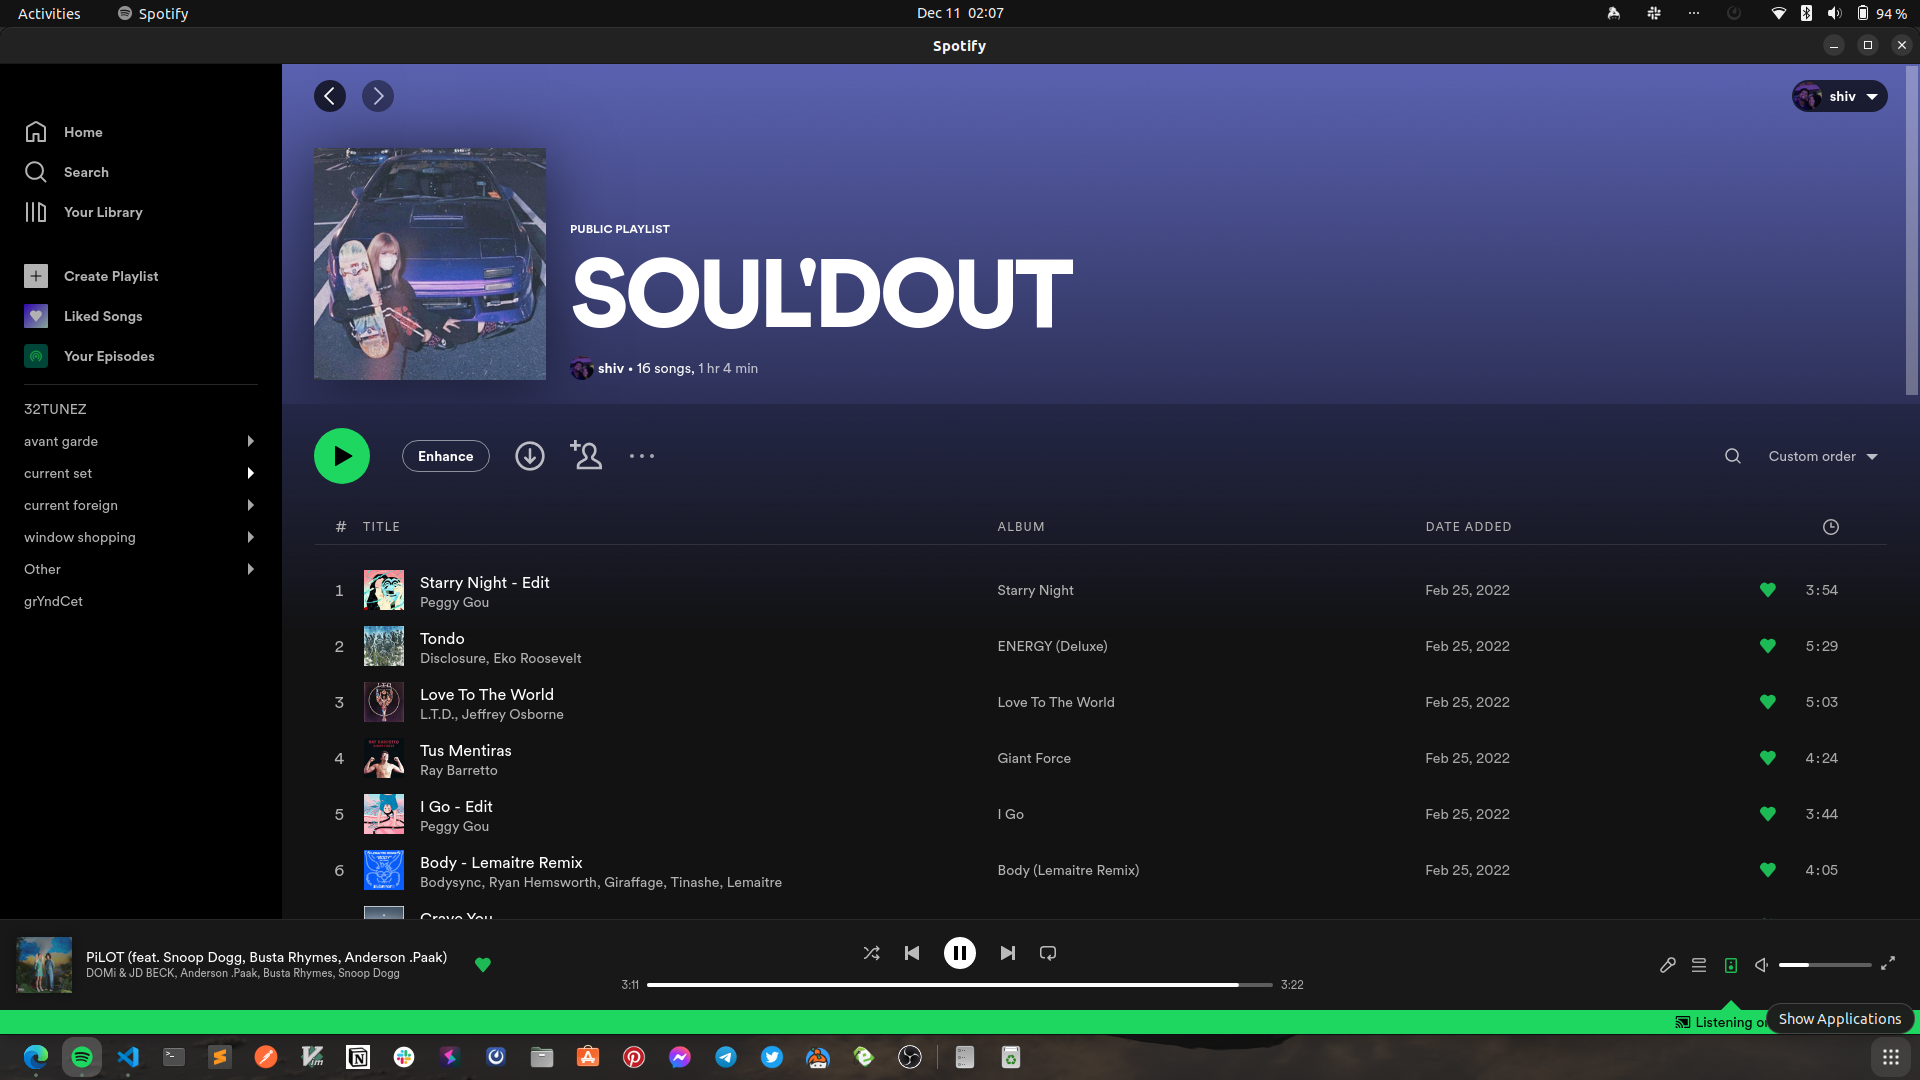Open the shiv owner profile link

pyautogui.click(x=611, y=368)
